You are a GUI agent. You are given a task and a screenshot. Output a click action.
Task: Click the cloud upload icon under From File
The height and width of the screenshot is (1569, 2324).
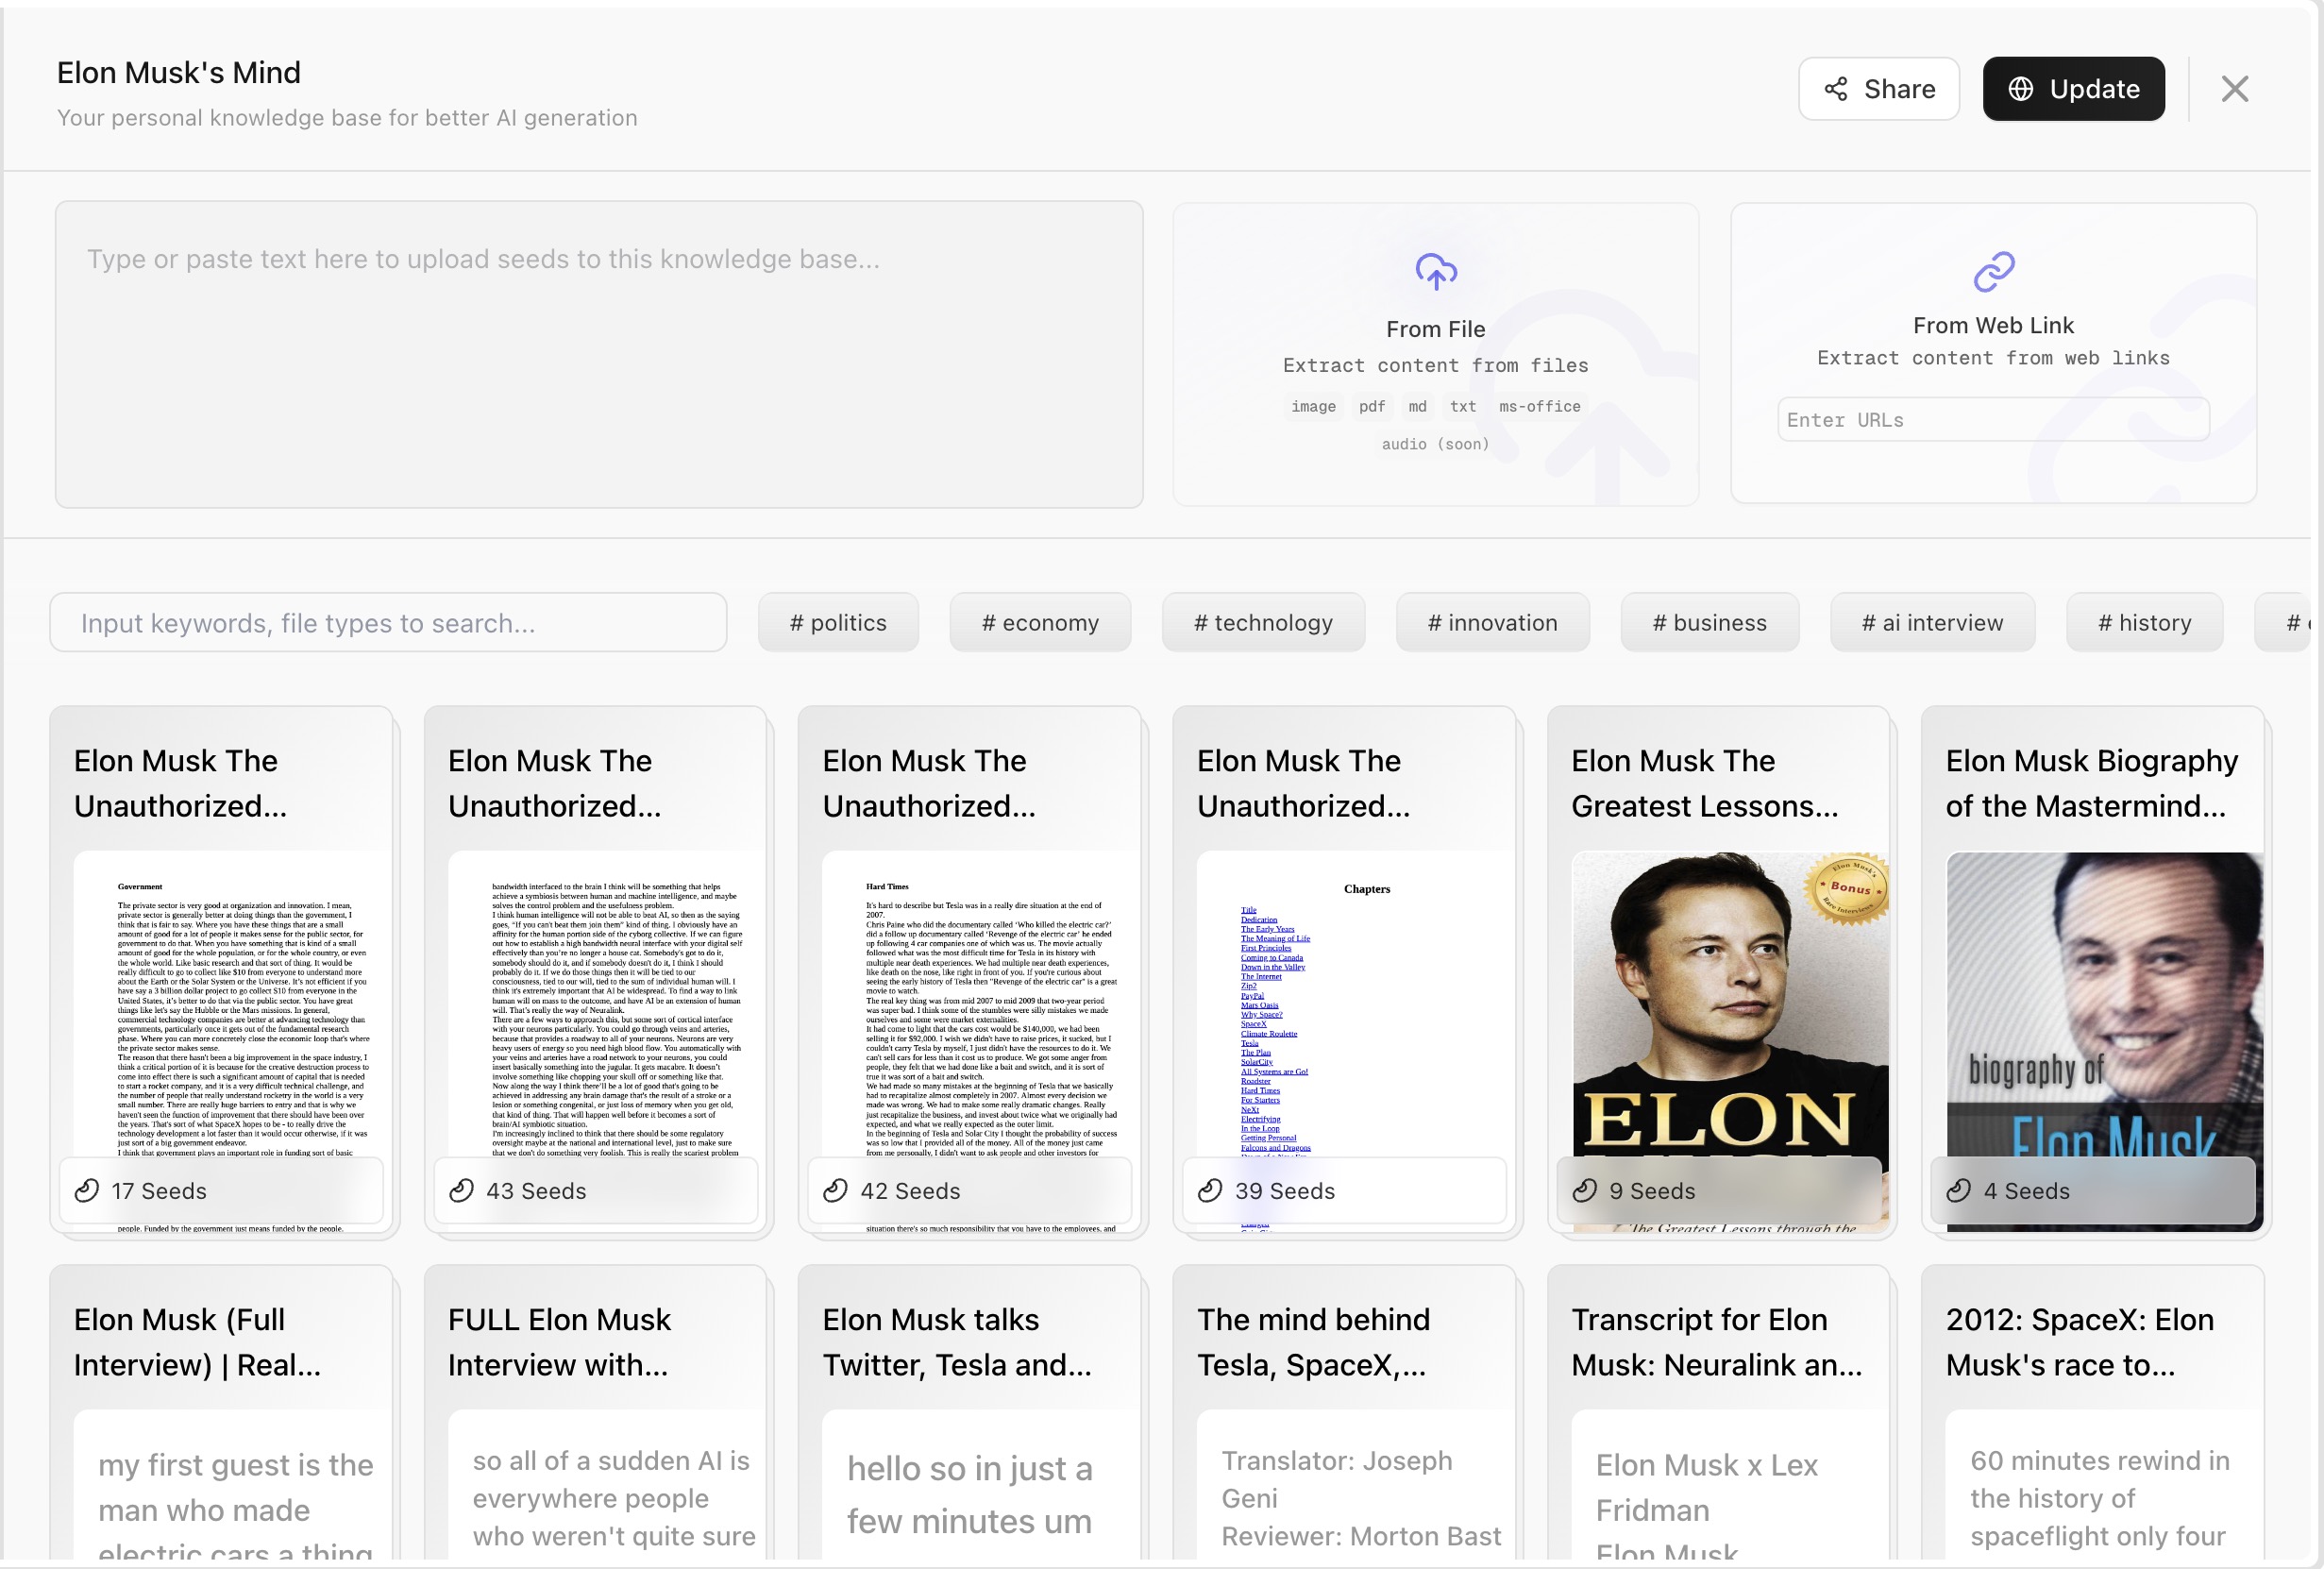tap(1435, 271)
